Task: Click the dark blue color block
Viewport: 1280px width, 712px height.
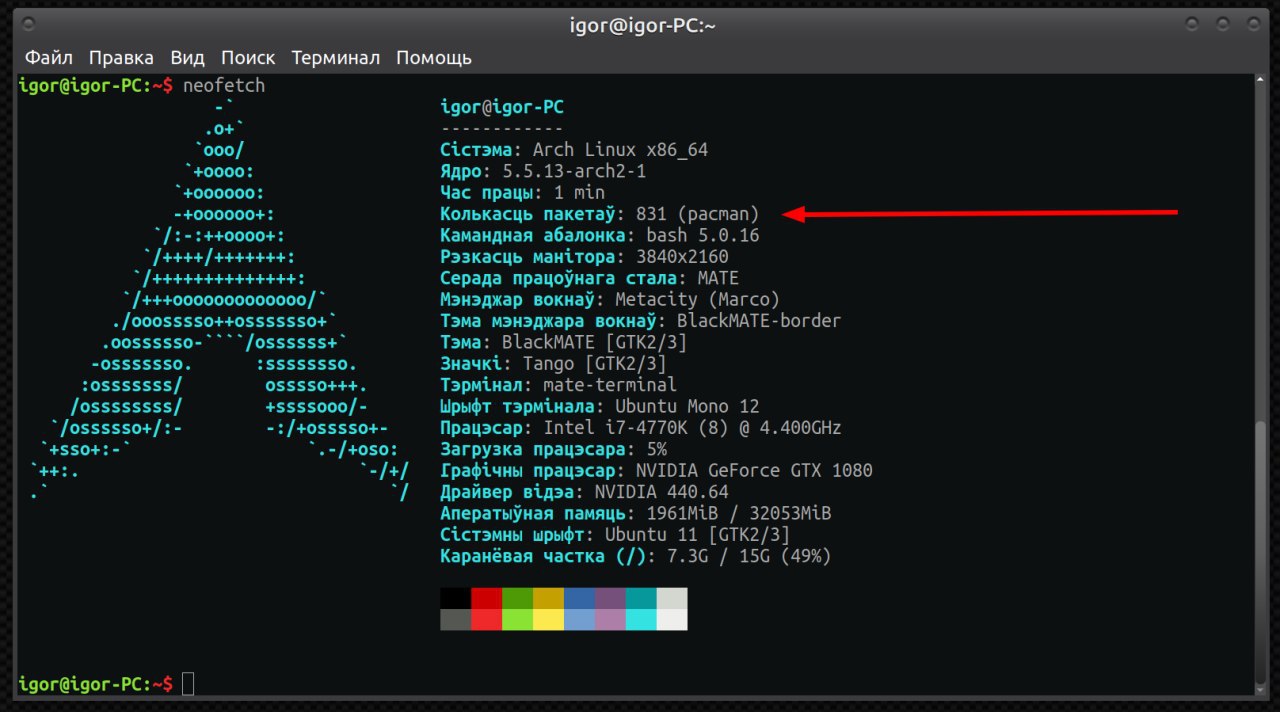Action: point(579,598)
